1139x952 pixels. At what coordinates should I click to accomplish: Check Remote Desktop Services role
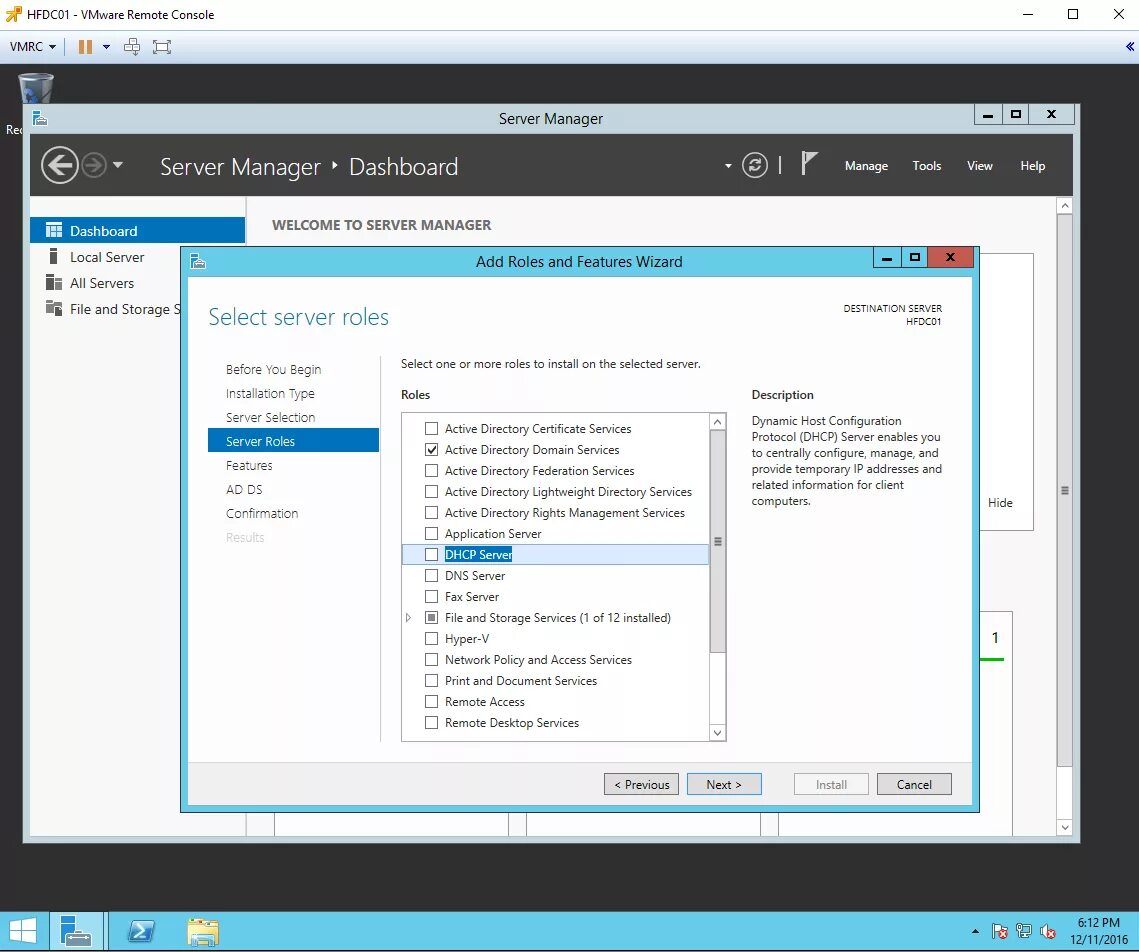(x=431, y=723)
